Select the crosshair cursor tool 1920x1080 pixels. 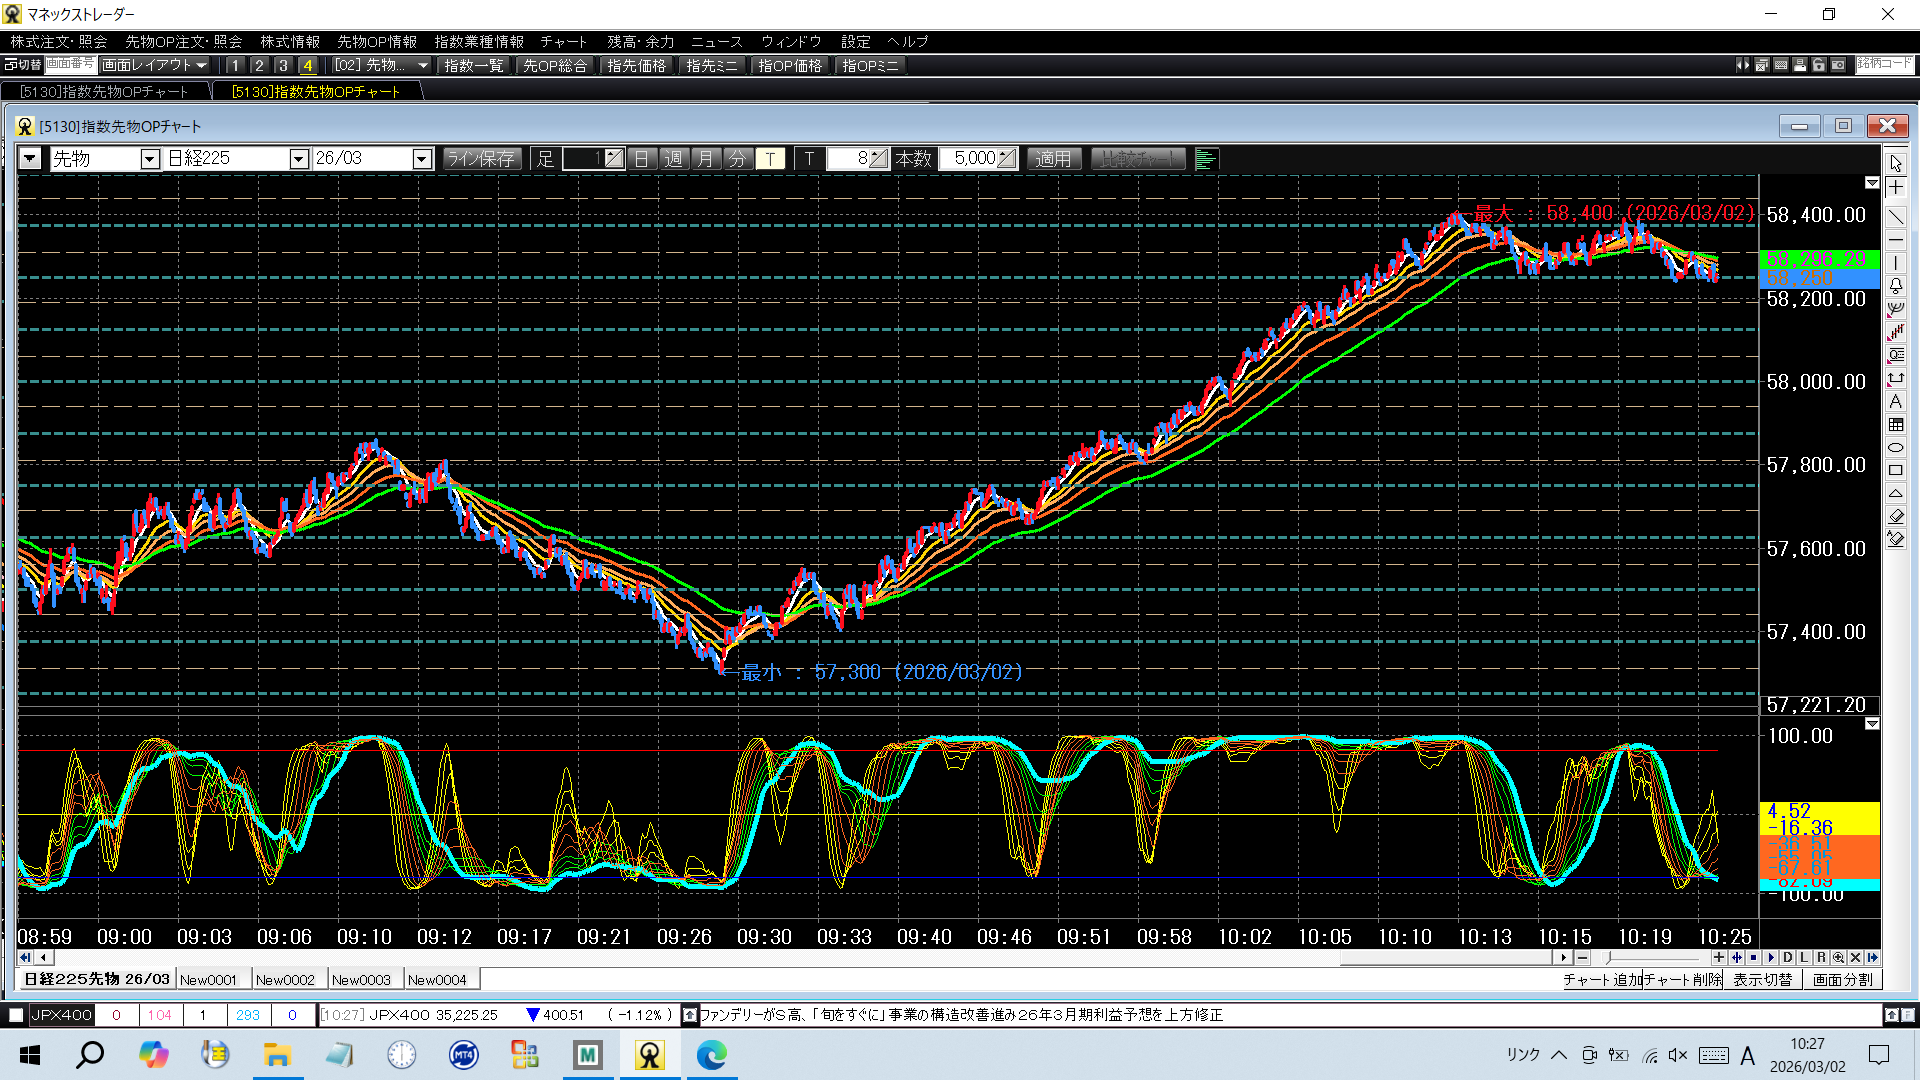coord(1895,188)
